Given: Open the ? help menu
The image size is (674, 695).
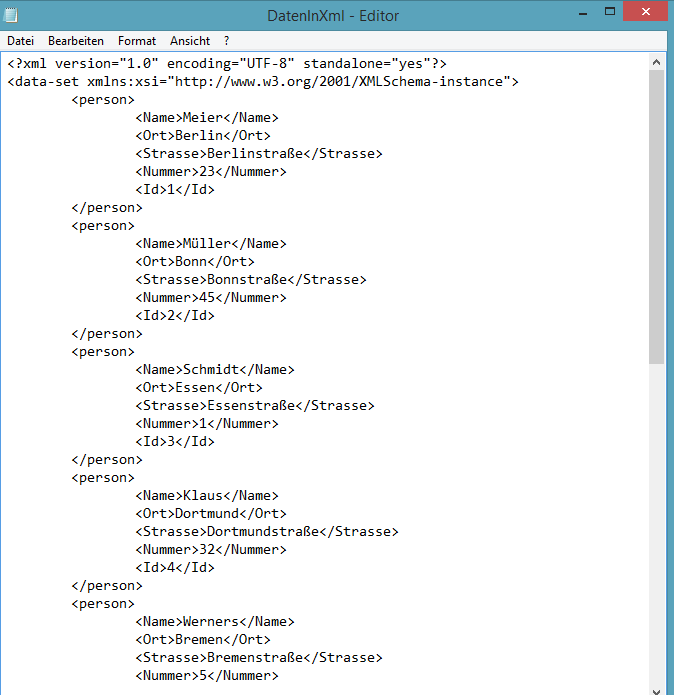Looking at the screenshot, I should tap(226, 41).
